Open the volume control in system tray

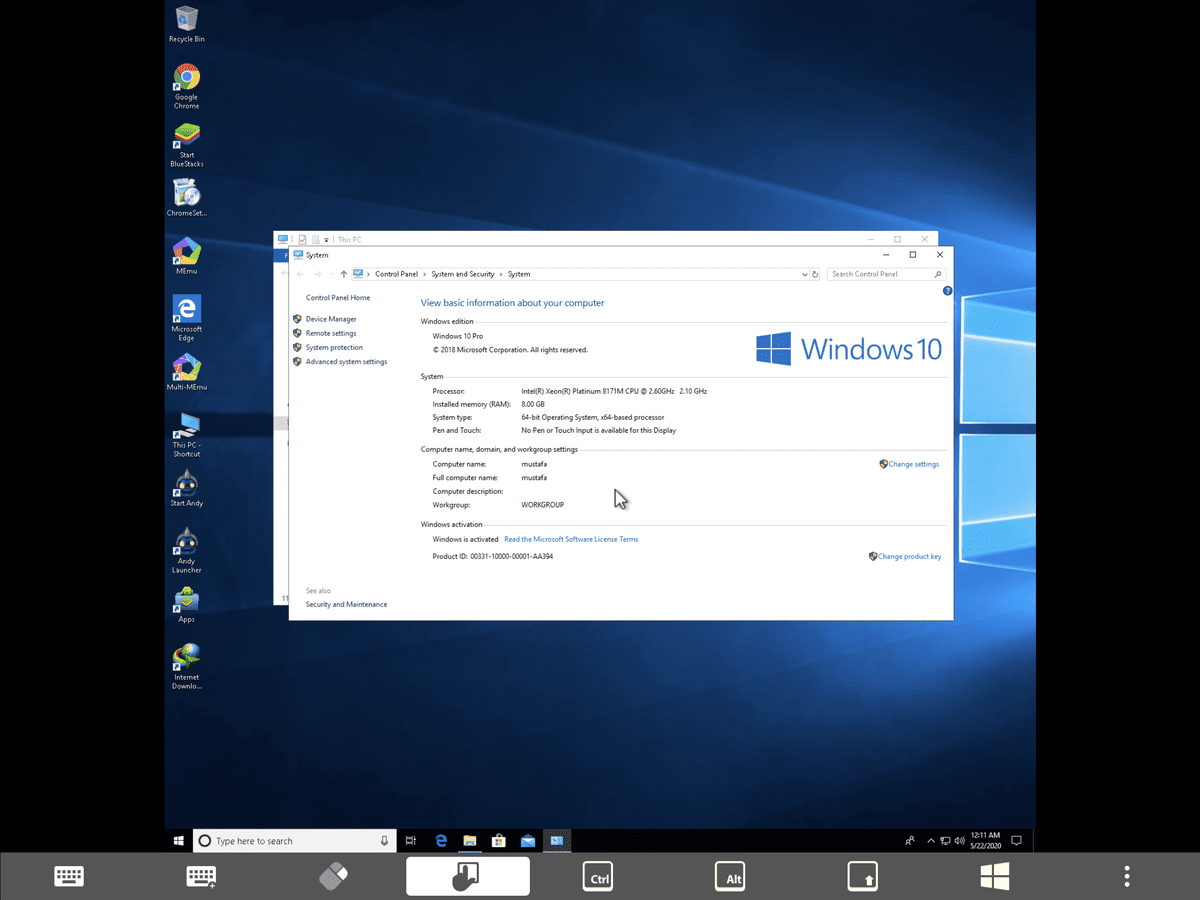click(960, 841)
